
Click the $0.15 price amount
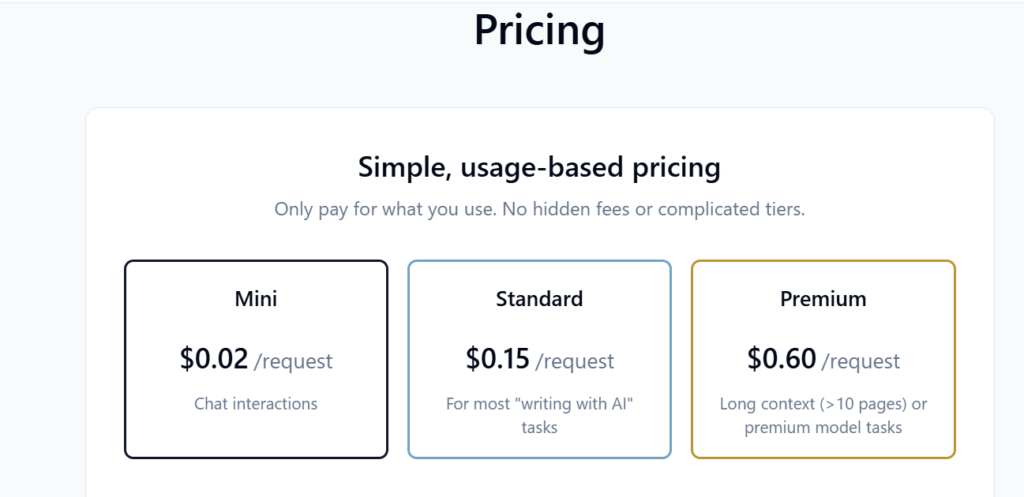[498, 359]
